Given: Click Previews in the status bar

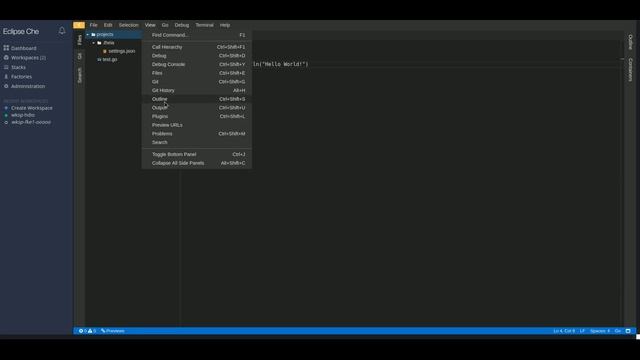Looking at the screenshot, I should tap(113, 331).
